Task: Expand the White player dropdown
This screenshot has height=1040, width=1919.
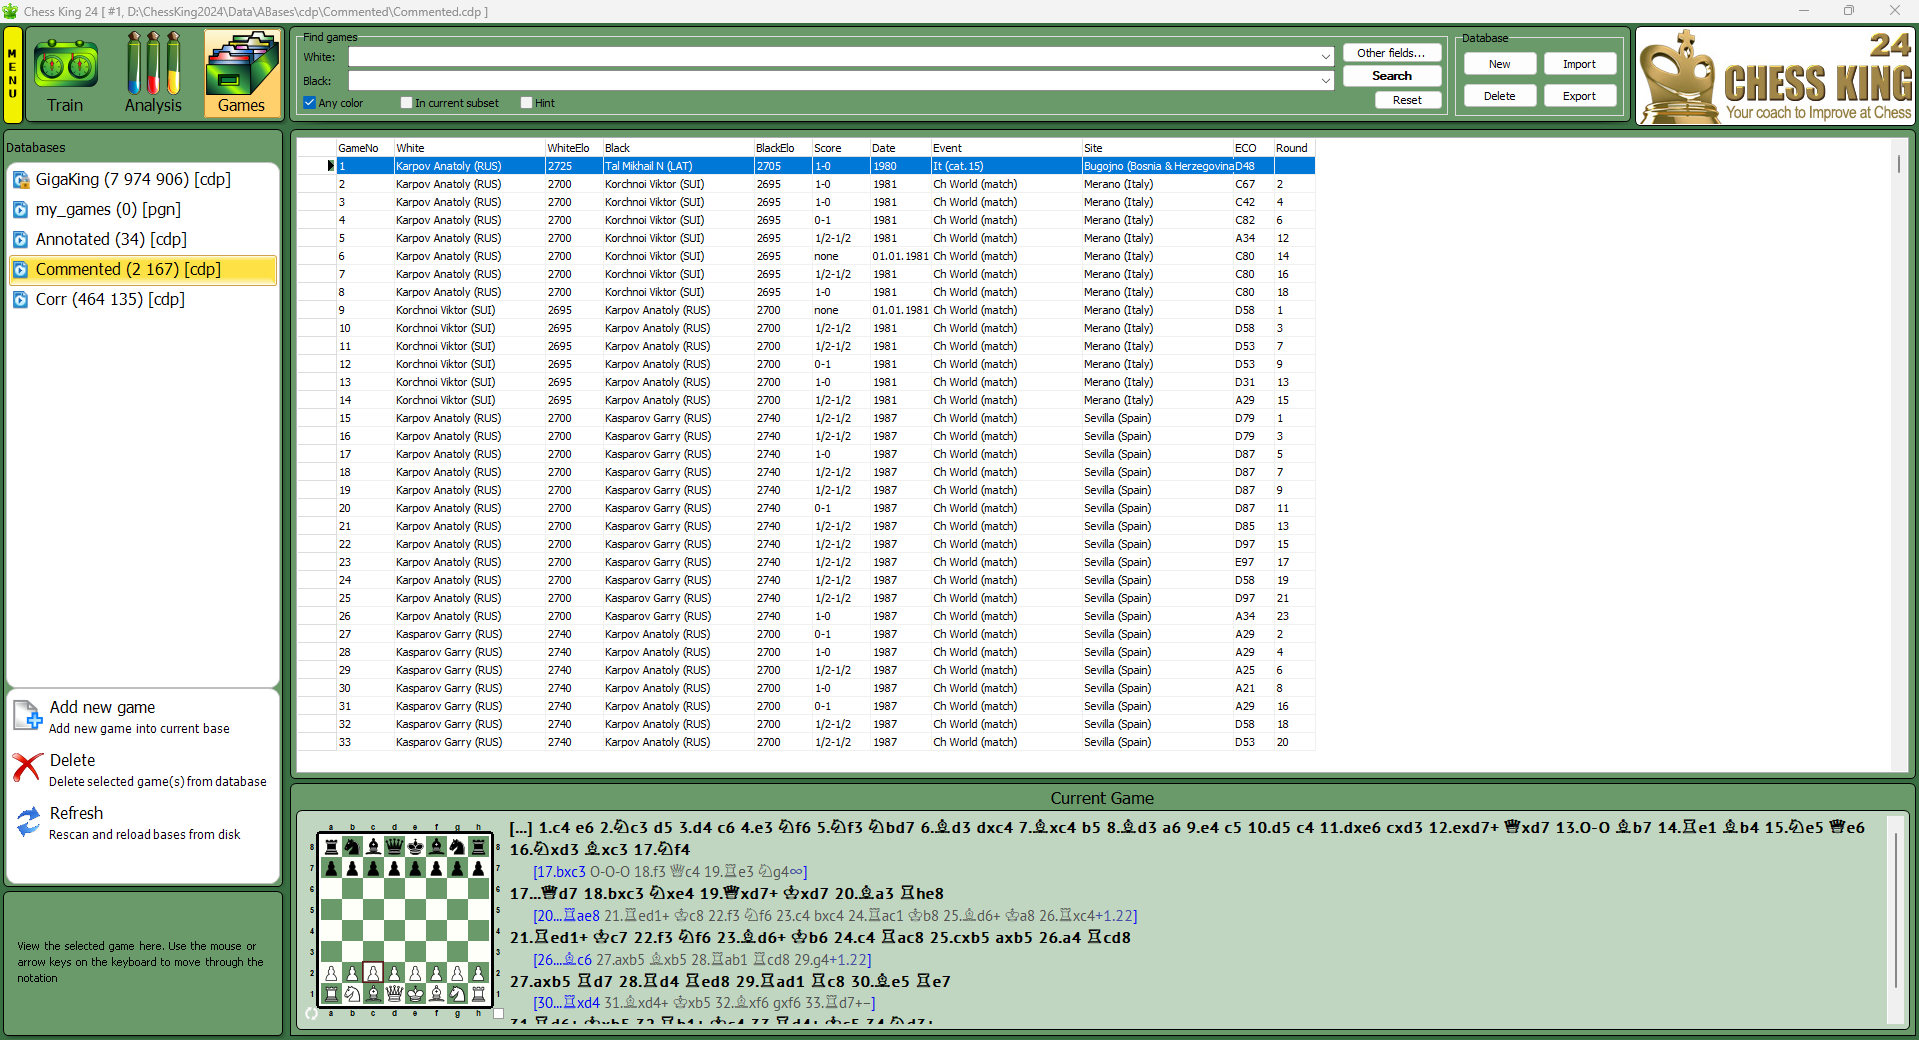Action: click(1326, 57)
